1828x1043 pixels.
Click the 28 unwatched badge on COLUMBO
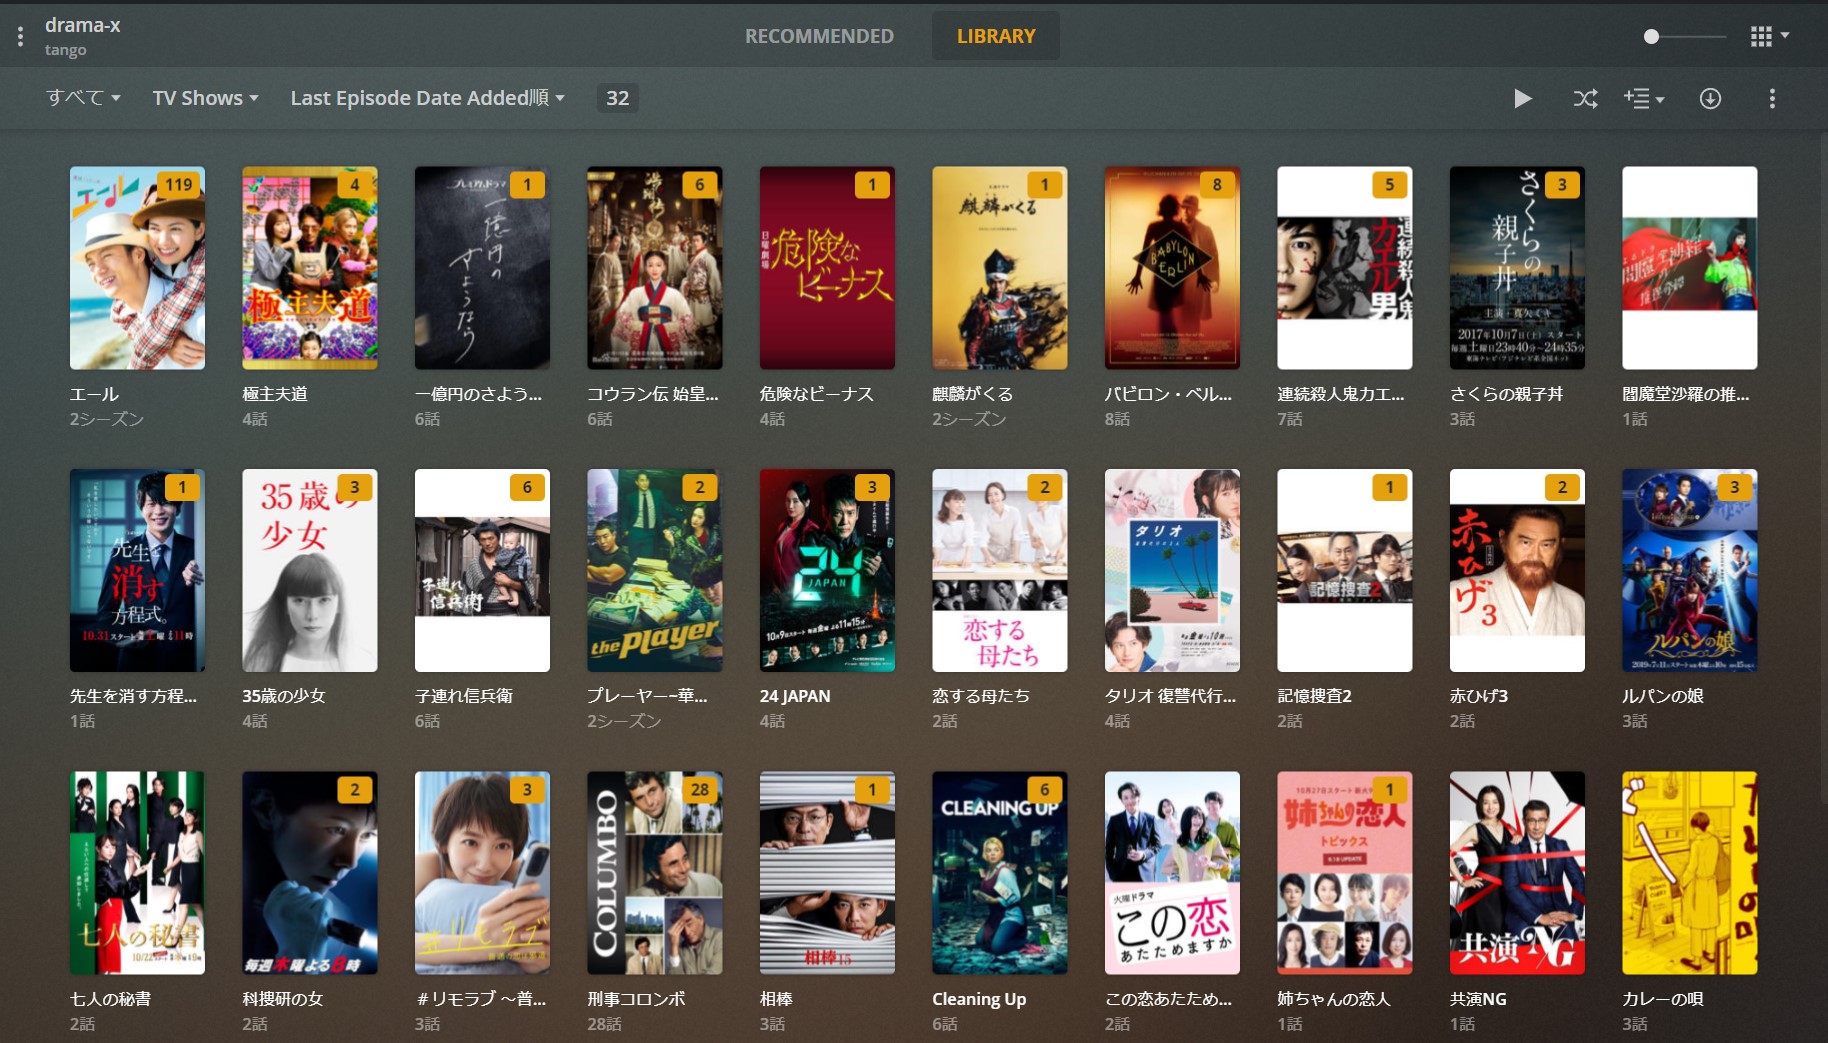coord(699,789)
